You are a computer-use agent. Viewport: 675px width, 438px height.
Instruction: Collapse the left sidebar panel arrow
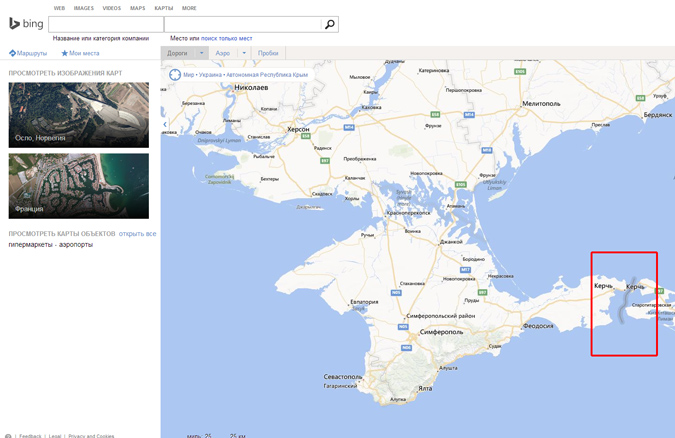pyautogui.click(x=165, y=124)
